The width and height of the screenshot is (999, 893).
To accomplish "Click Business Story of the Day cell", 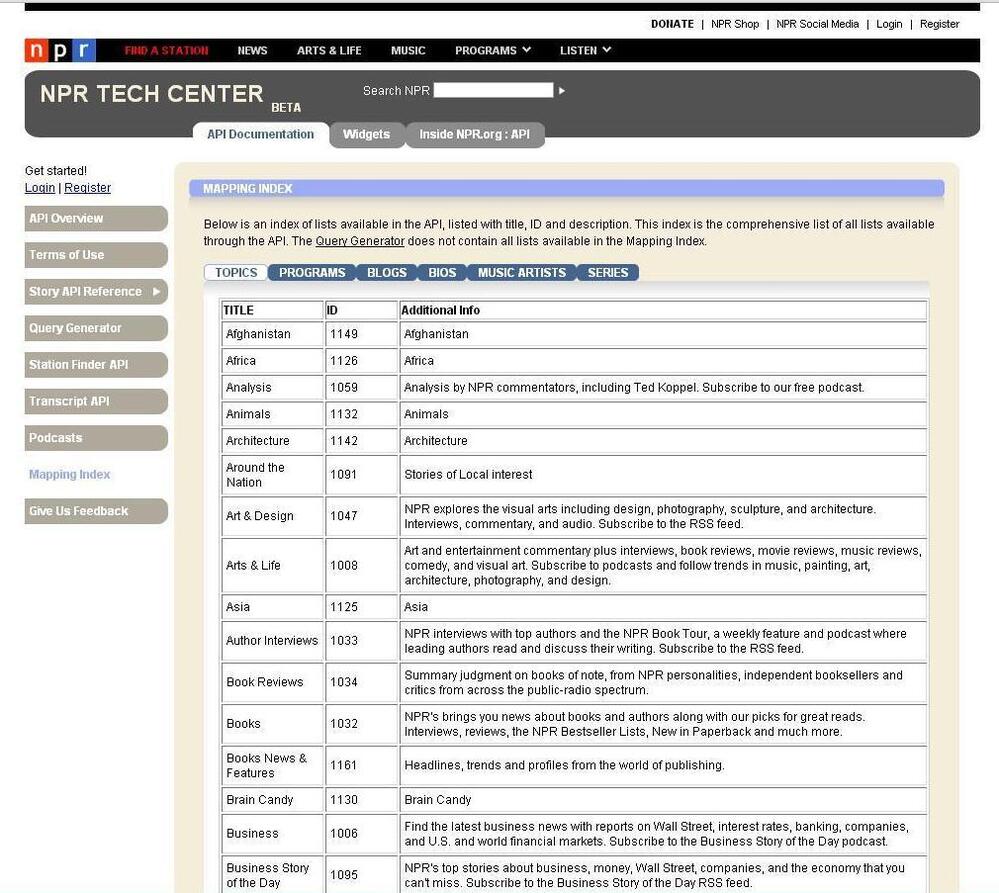I will [x=272, y=875].
